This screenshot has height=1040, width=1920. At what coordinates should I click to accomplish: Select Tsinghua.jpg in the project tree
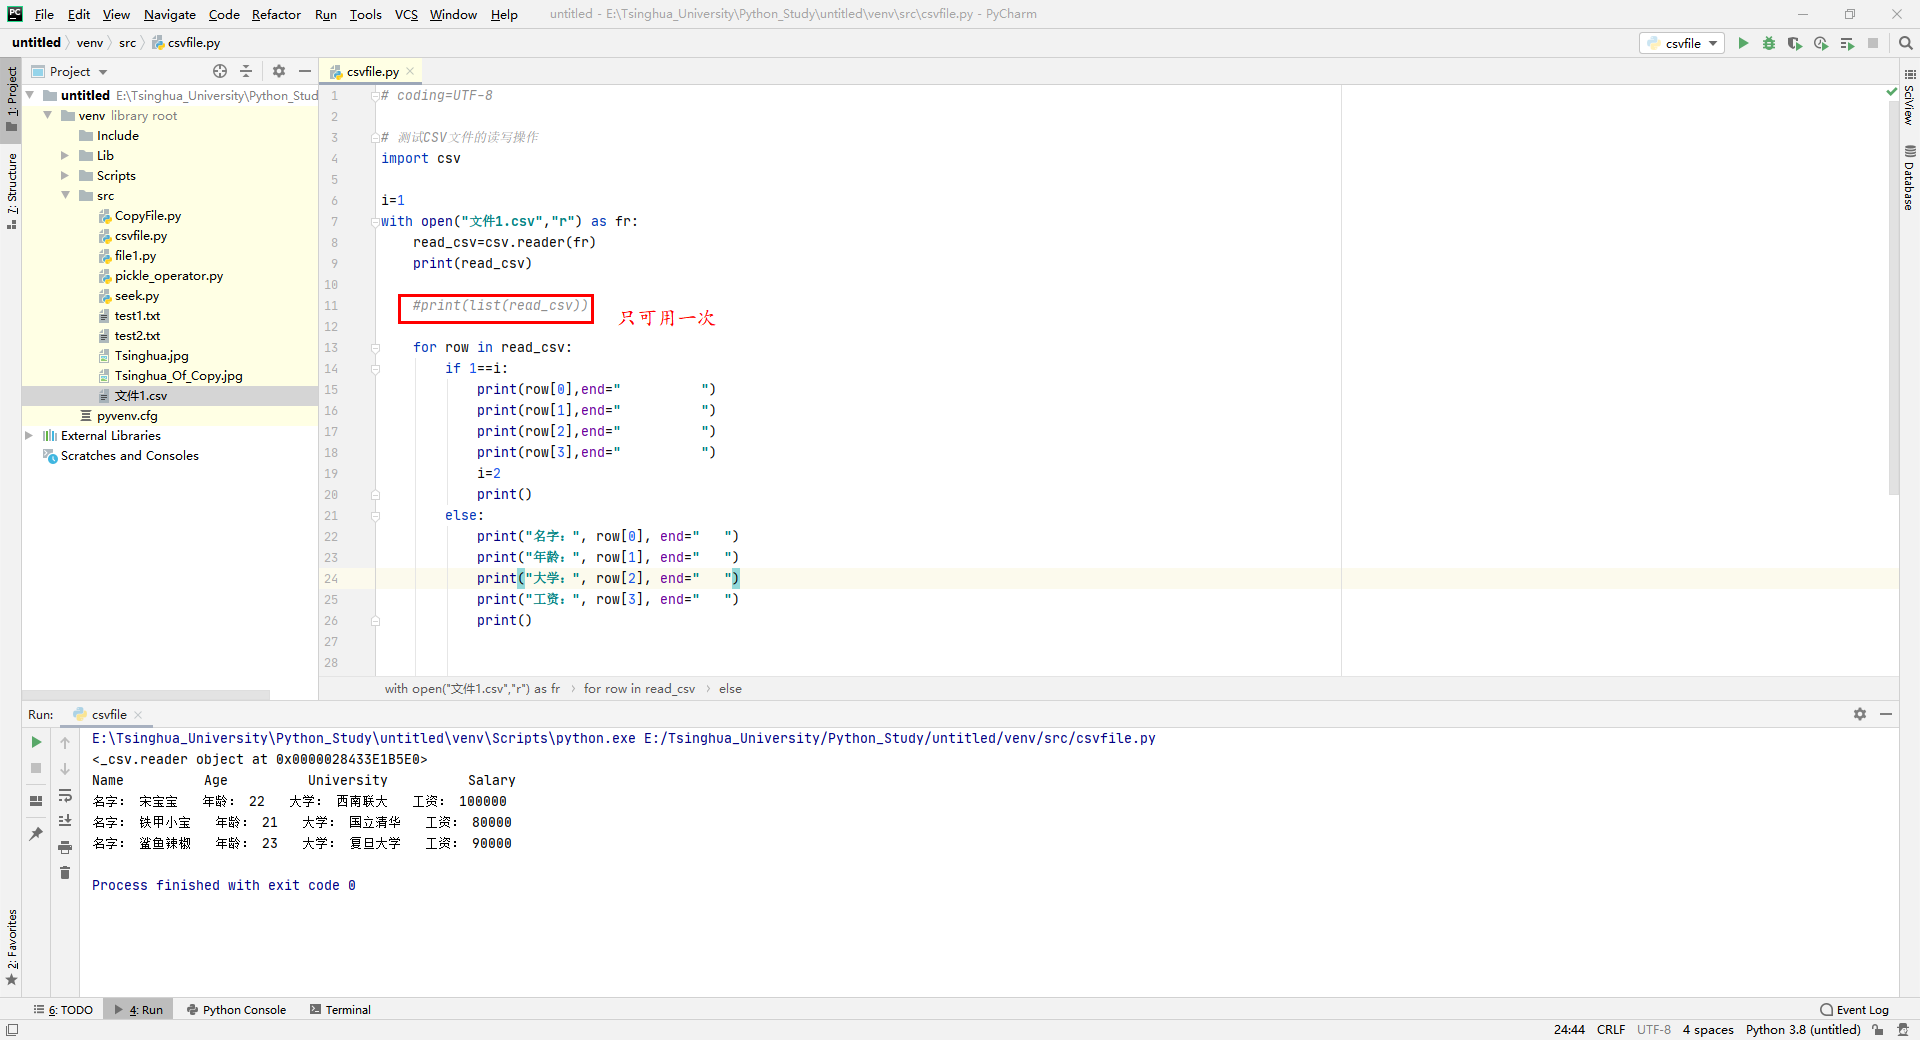151,355
